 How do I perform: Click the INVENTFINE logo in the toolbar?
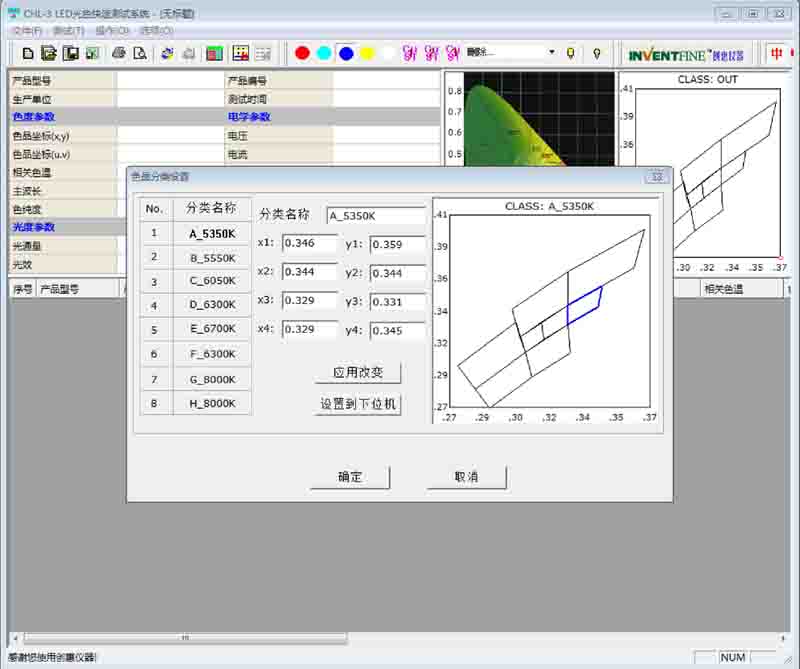pos(686,55)
